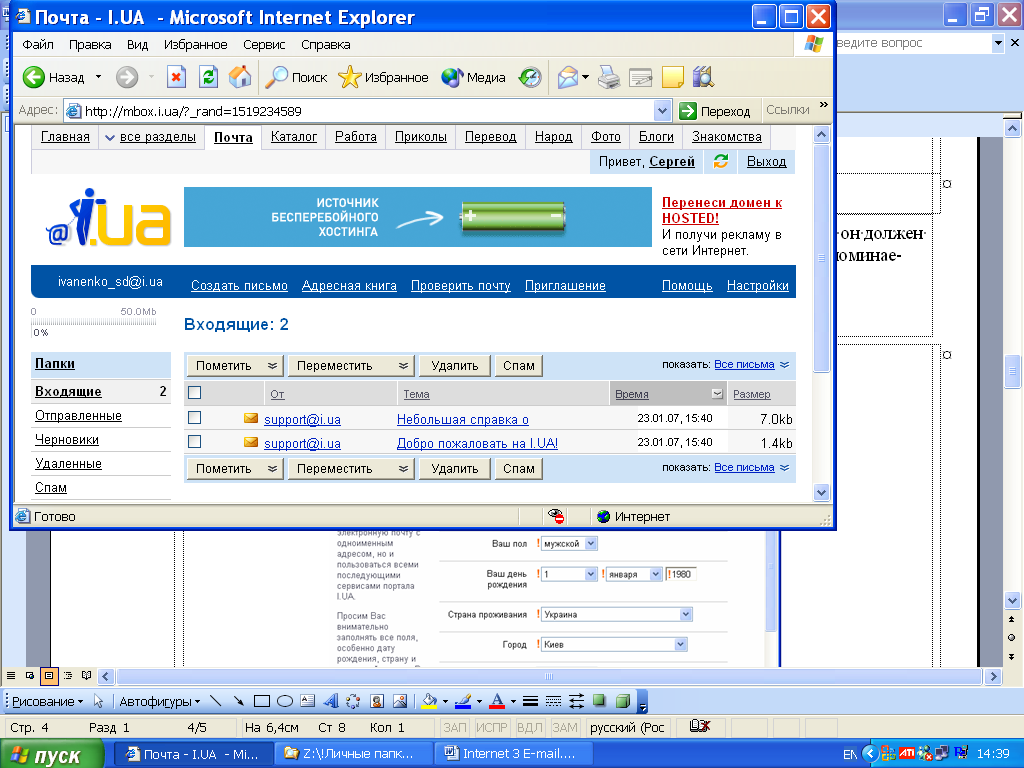Choose line style icon in drawing toolbar

point(530,701)
